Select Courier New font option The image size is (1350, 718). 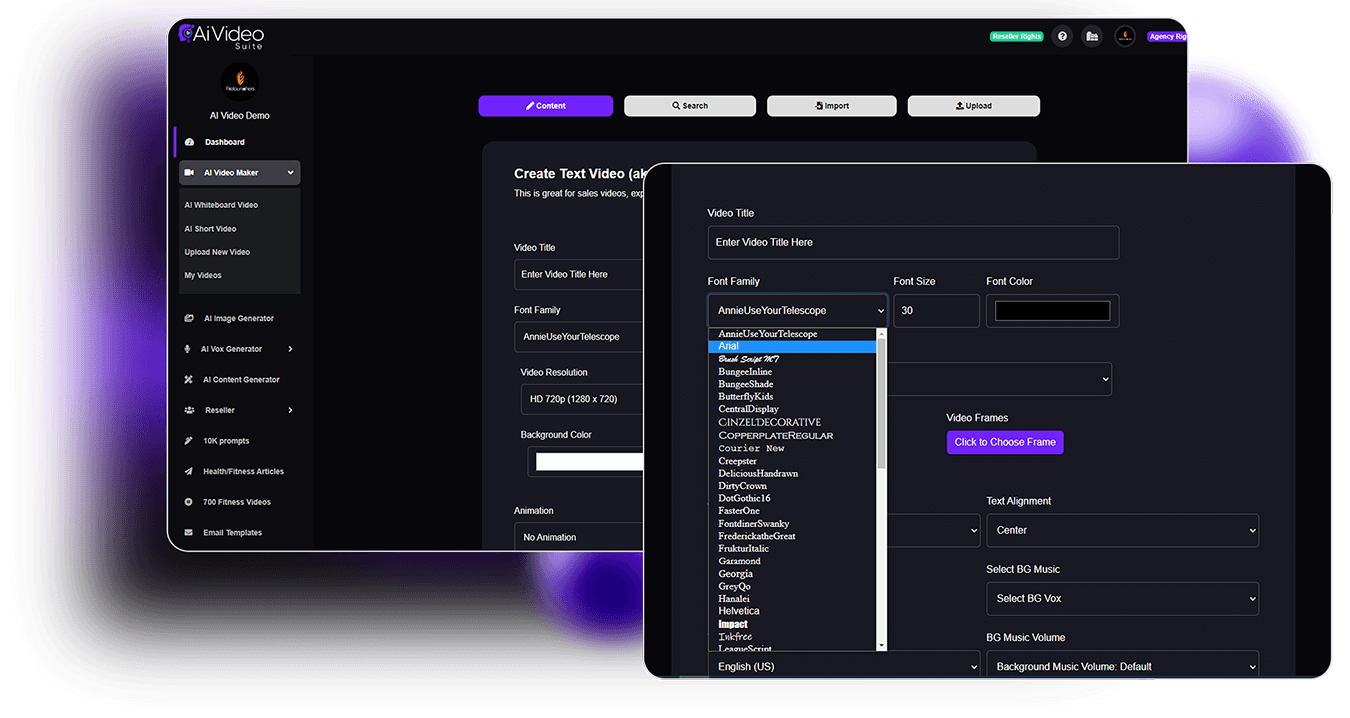792,448
